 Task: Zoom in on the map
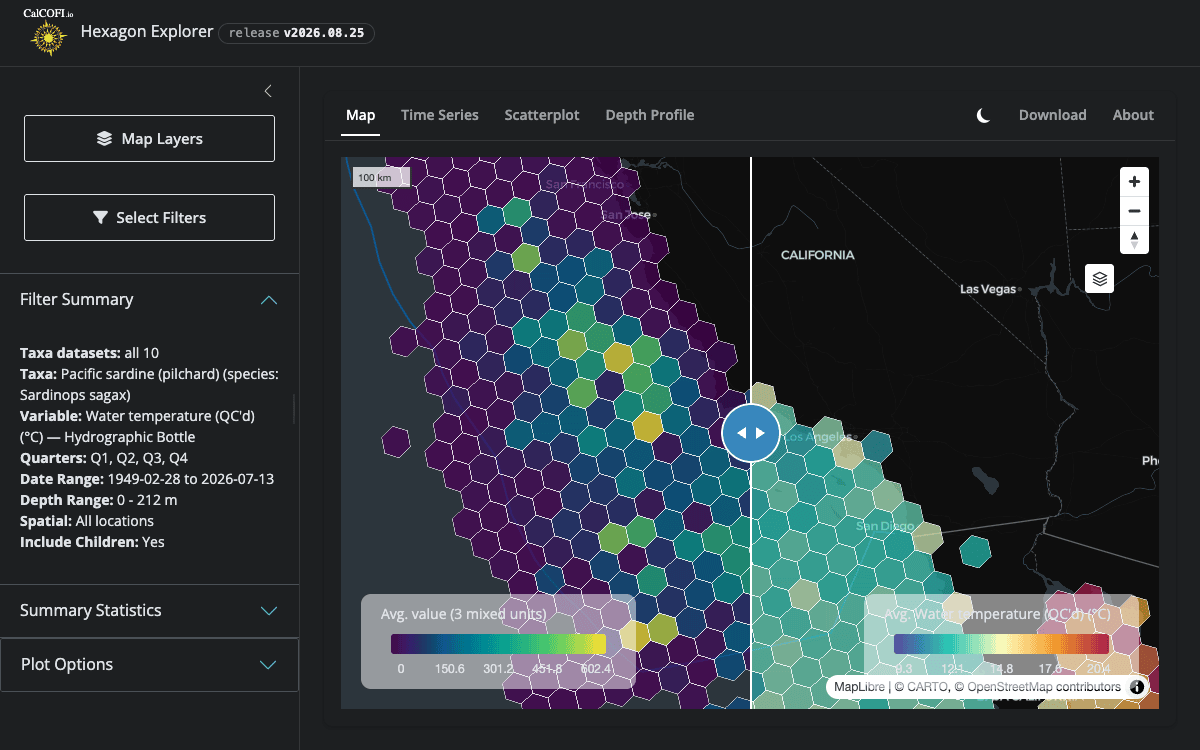pos(1134,182)
